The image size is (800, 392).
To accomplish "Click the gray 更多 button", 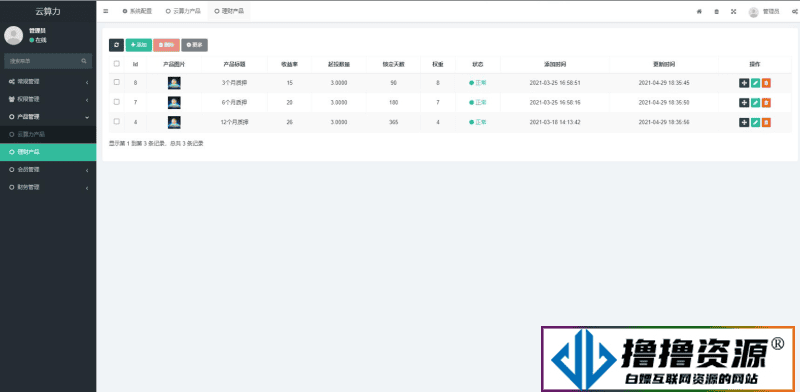I will (x=194, y=45).
